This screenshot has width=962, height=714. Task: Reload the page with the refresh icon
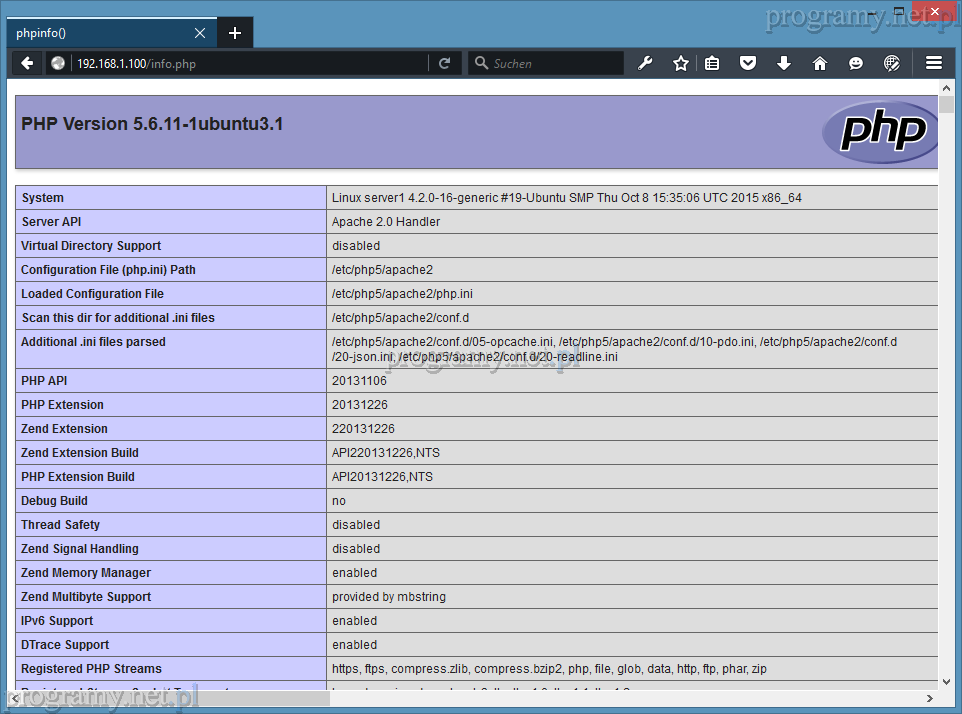tap(444, 63)
